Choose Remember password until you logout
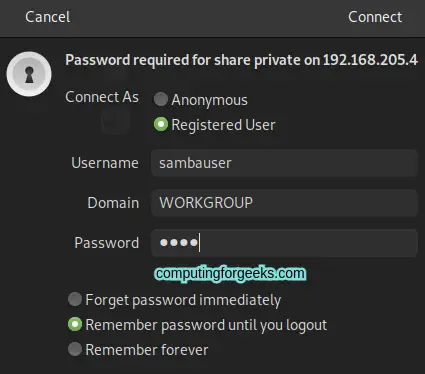The height and width of the screenshot is (374, 425). coord(75,324)
